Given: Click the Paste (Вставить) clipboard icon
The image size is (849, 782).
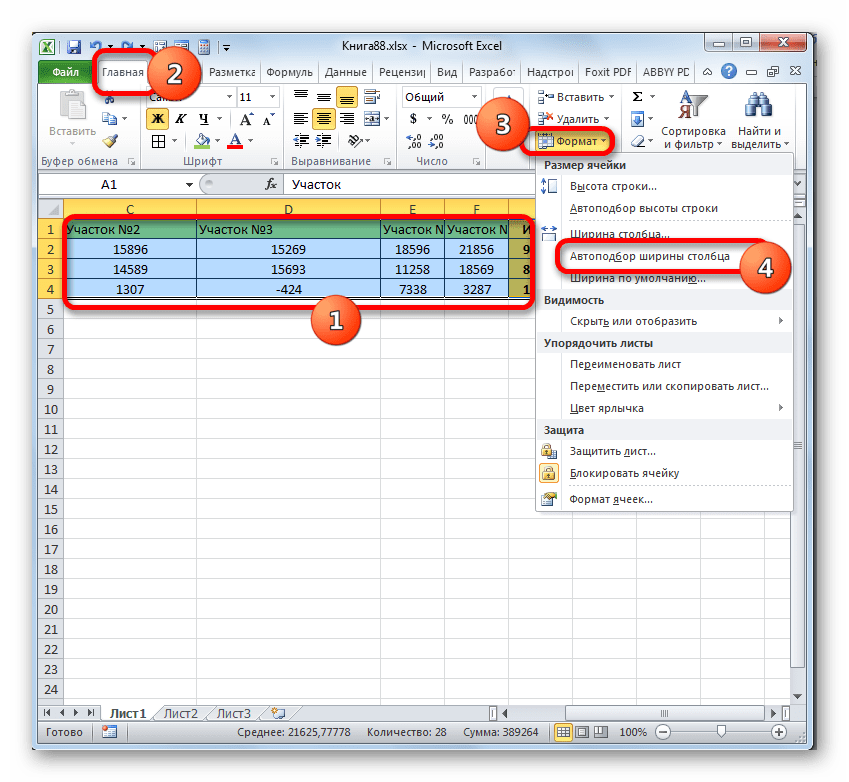Looking at the screenshot, I should [73, 106].
